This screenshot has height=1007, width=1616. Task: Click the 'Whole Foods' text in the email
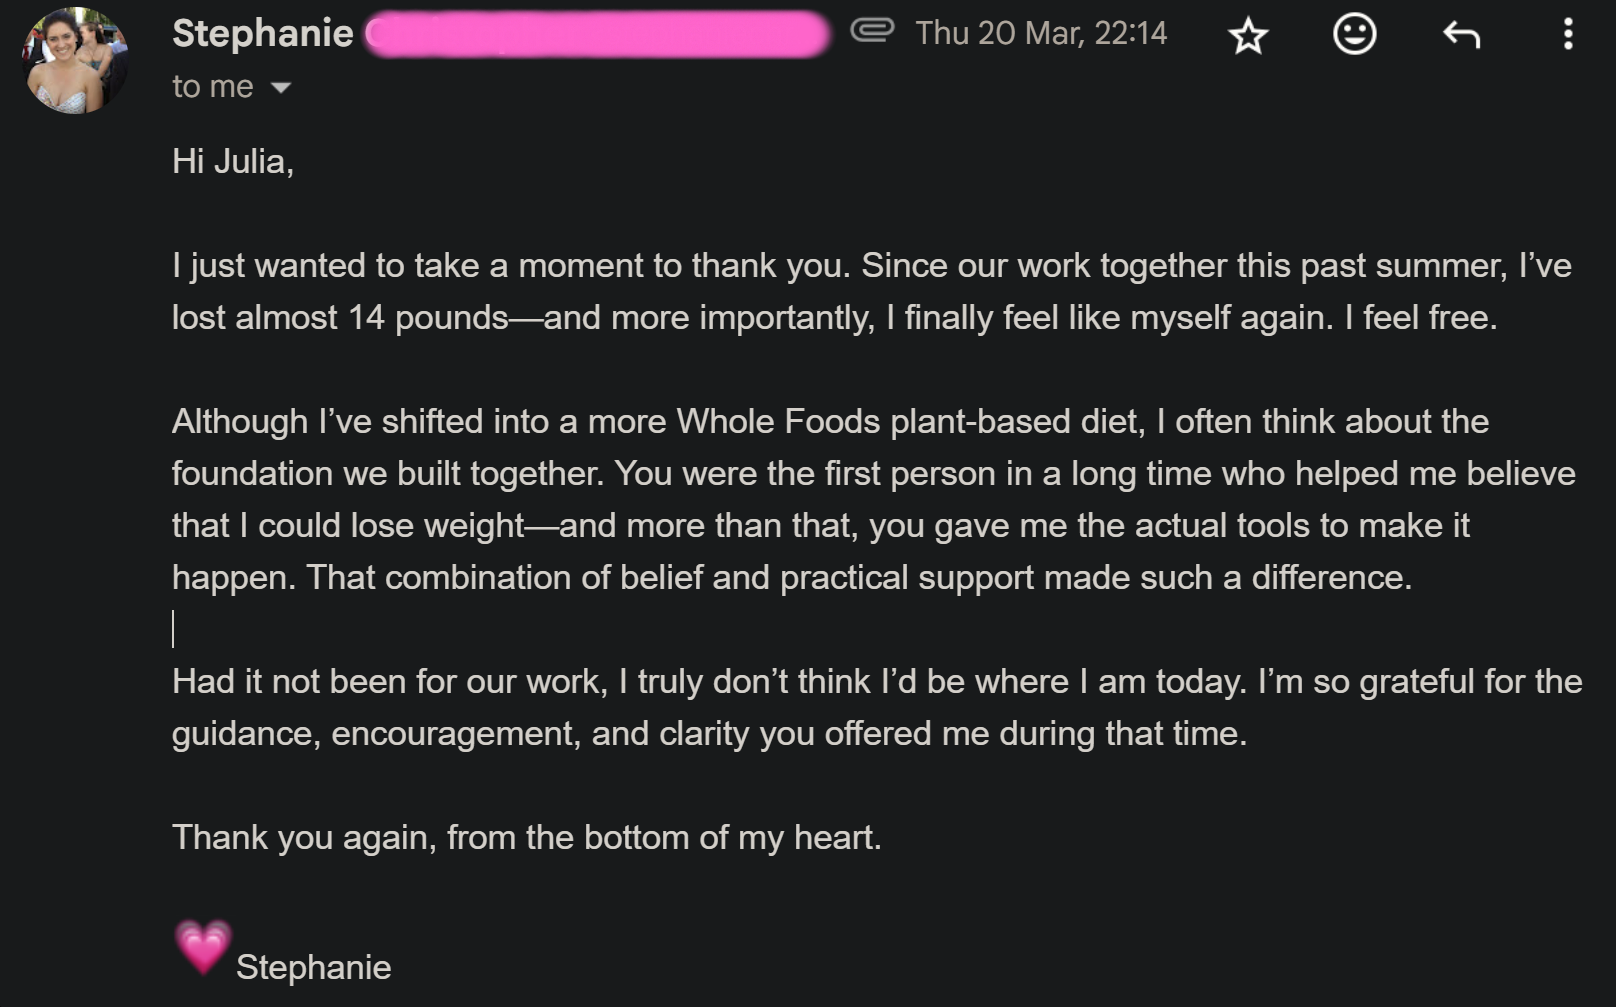click(x=778, y=422)
